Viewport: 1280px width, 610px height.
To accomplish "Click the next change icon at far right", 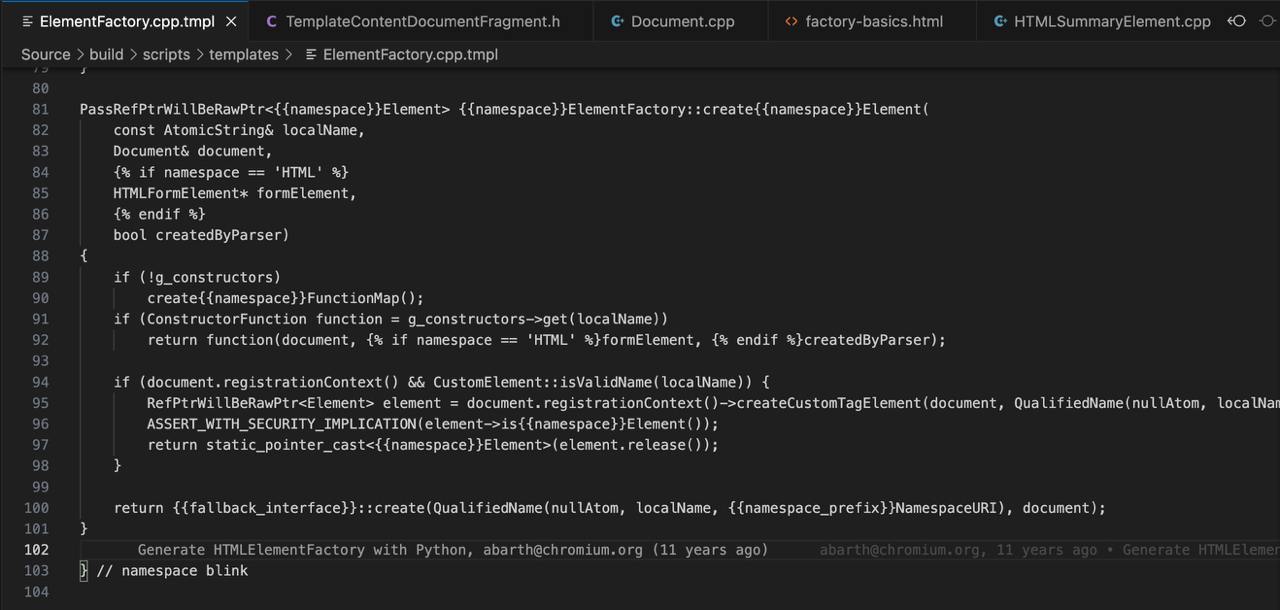I will pyautogui.click(x=1269, y=21).
